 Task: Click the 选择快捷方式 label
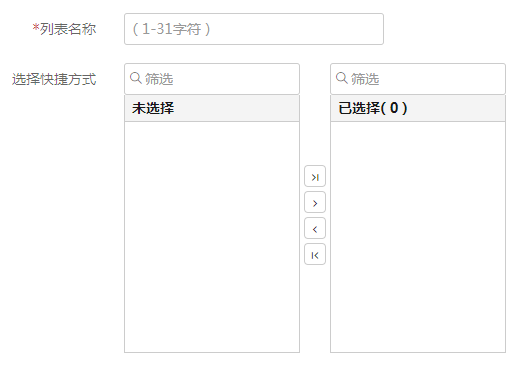[54, 79]
